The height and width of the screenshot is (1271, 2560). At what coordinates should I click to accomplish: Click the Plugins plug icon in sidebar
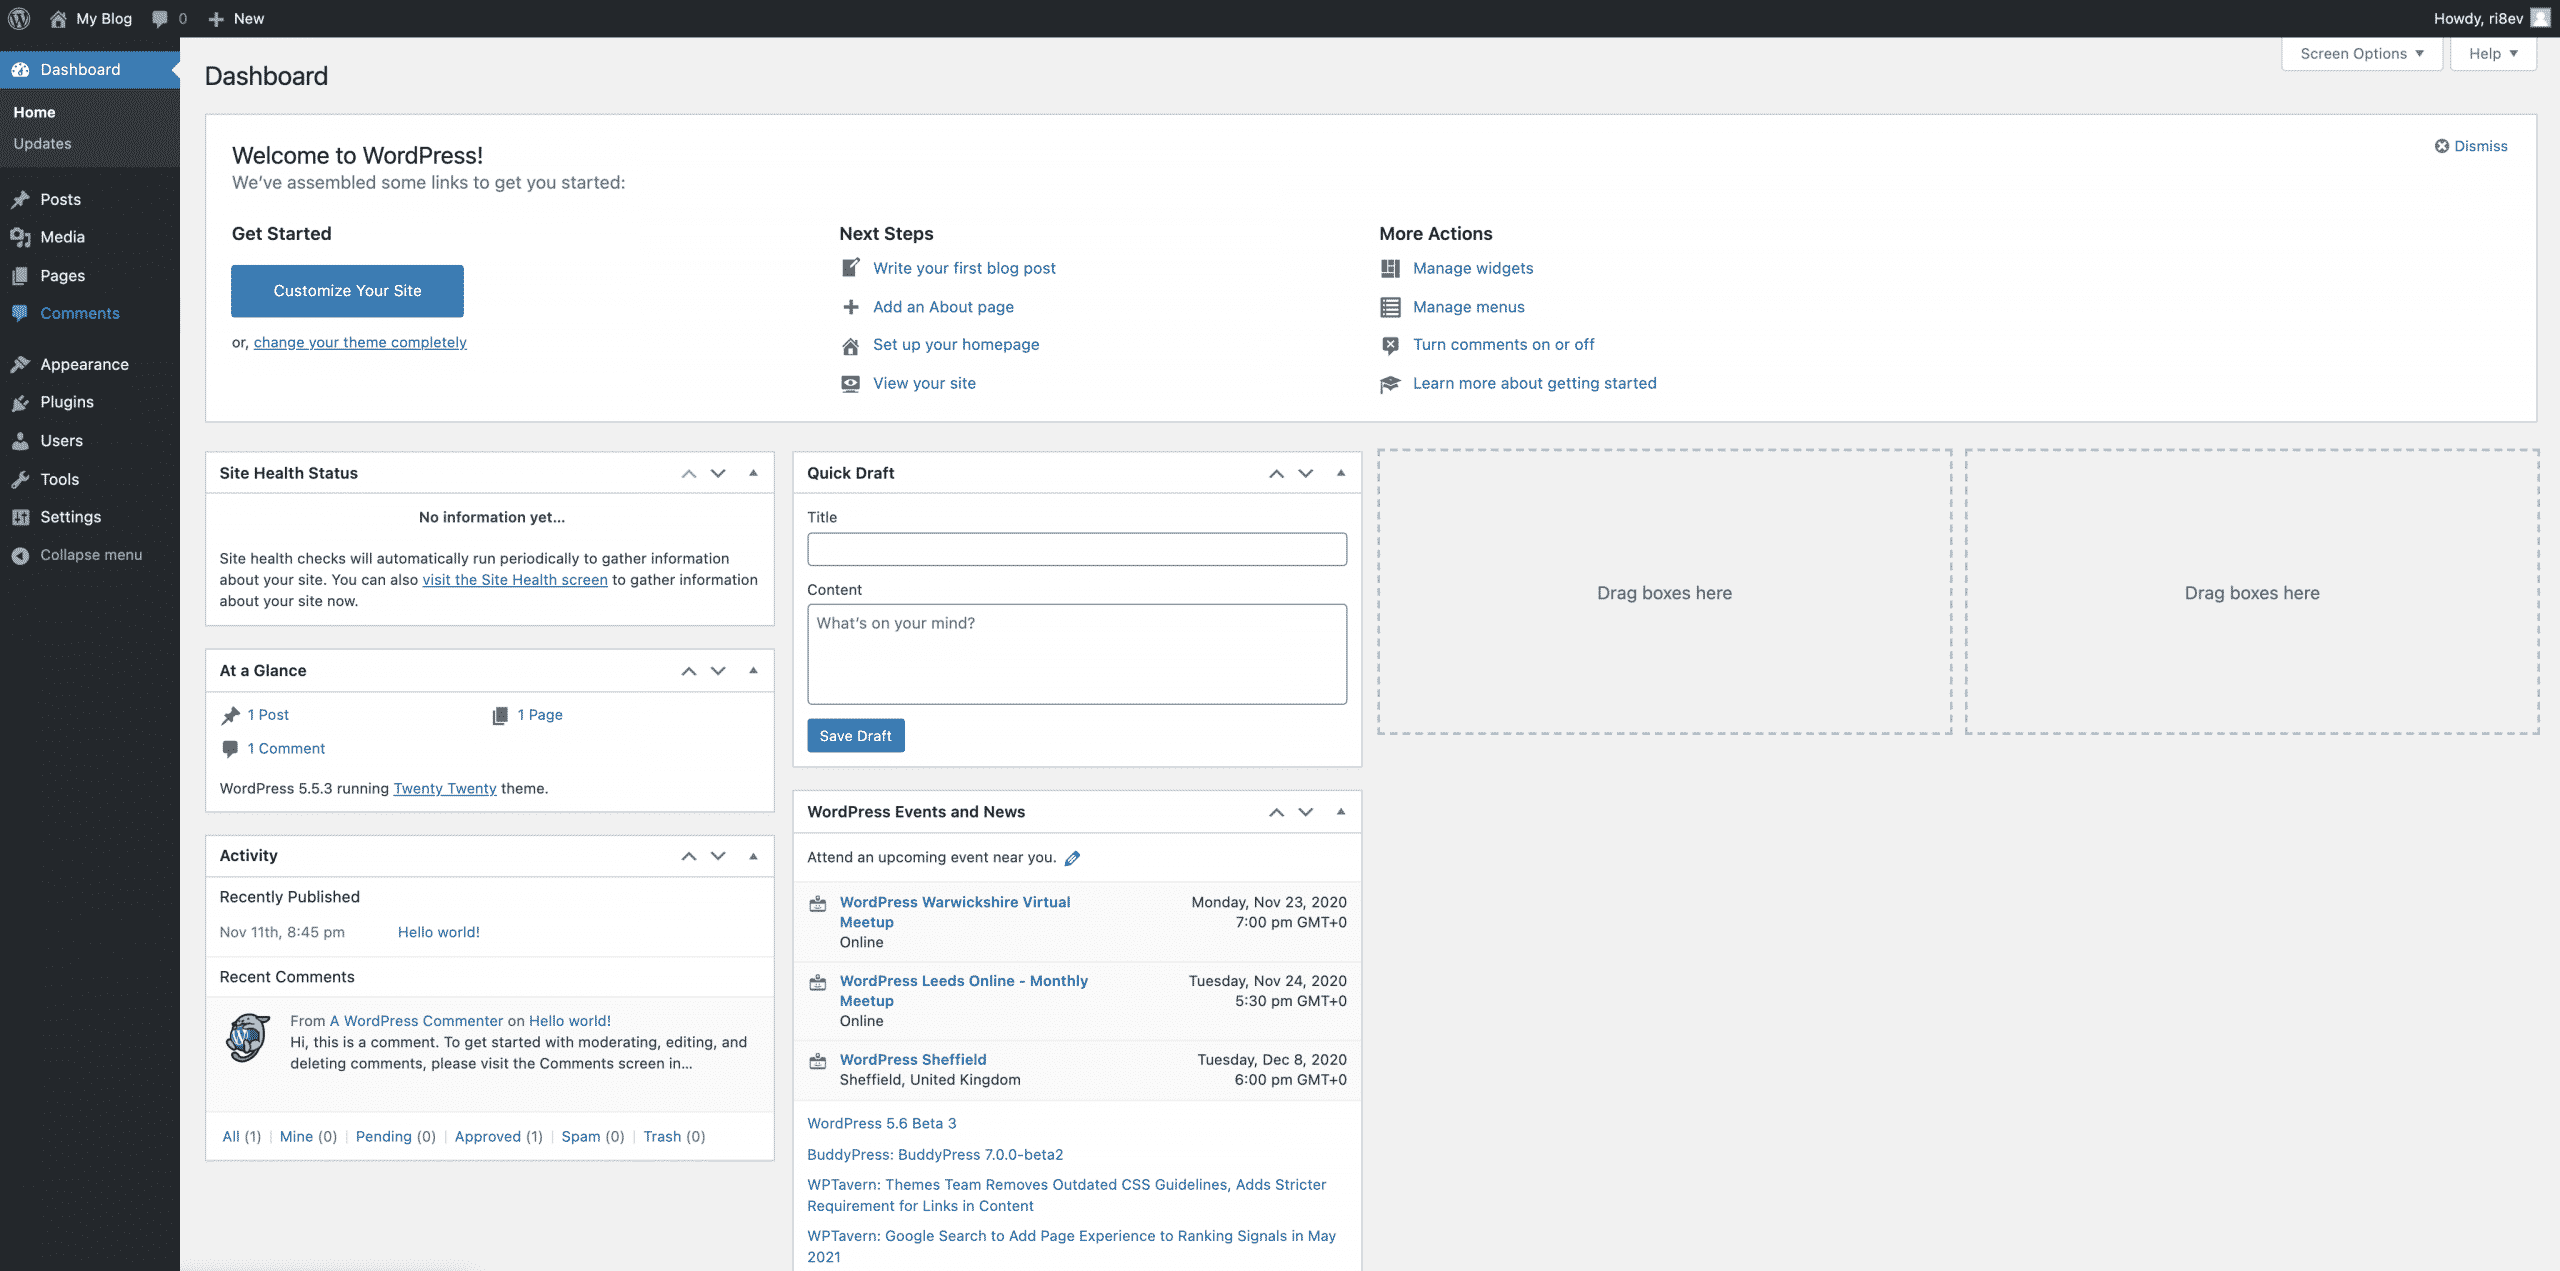coord(20,402)
